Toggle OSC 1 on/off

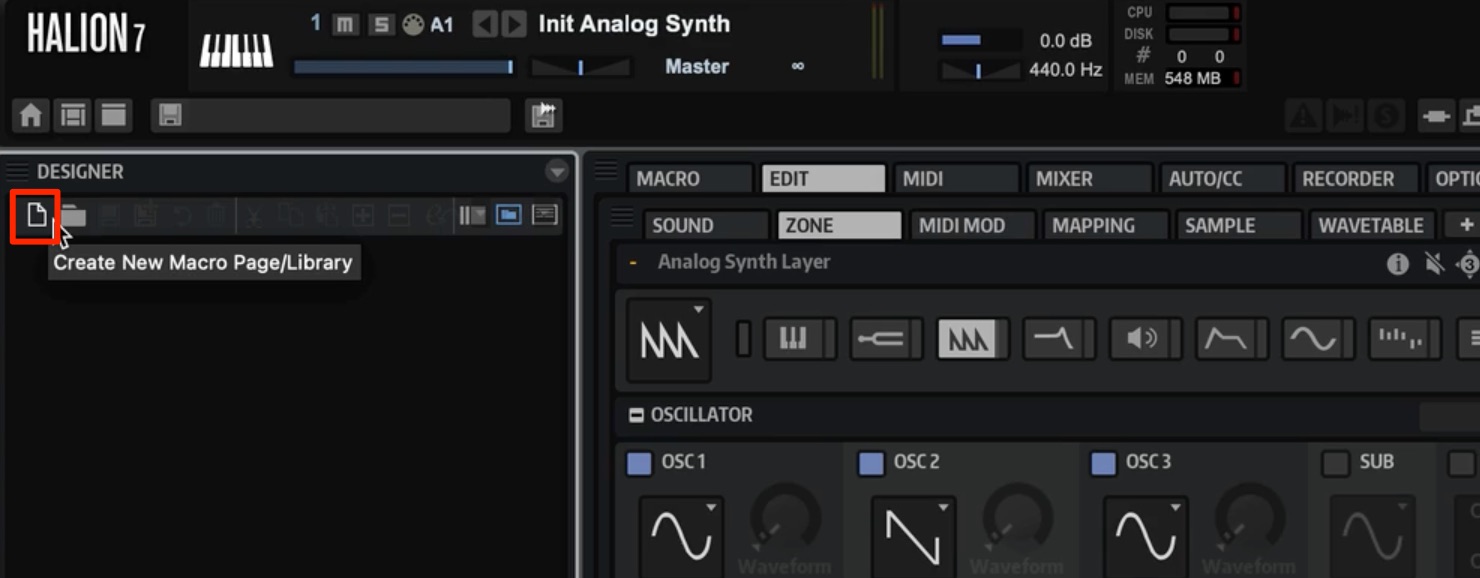pyautogui.click(x=639, y=463)
